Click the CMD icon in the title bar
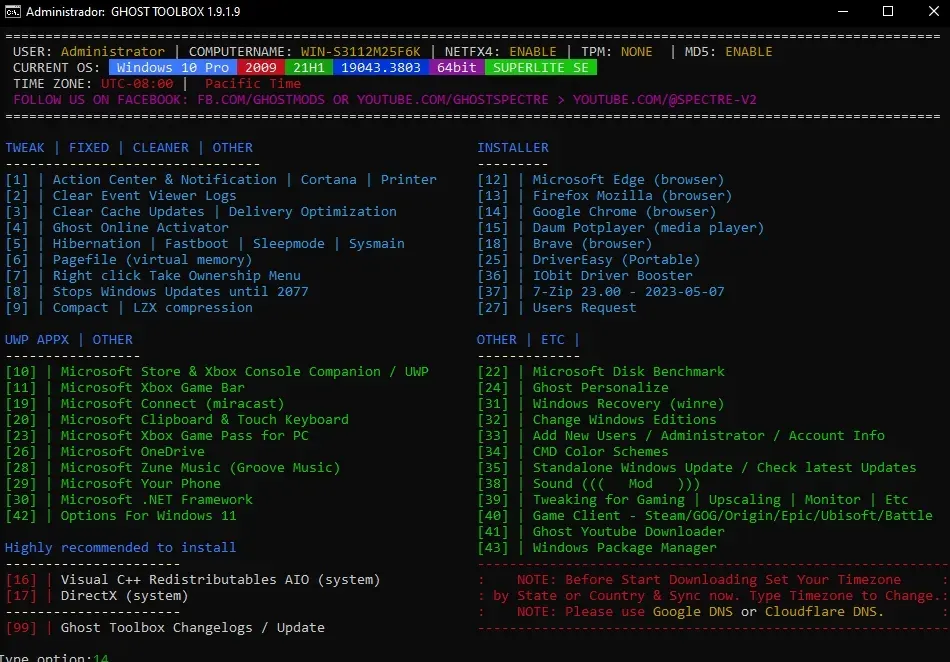 click(12, 12)
